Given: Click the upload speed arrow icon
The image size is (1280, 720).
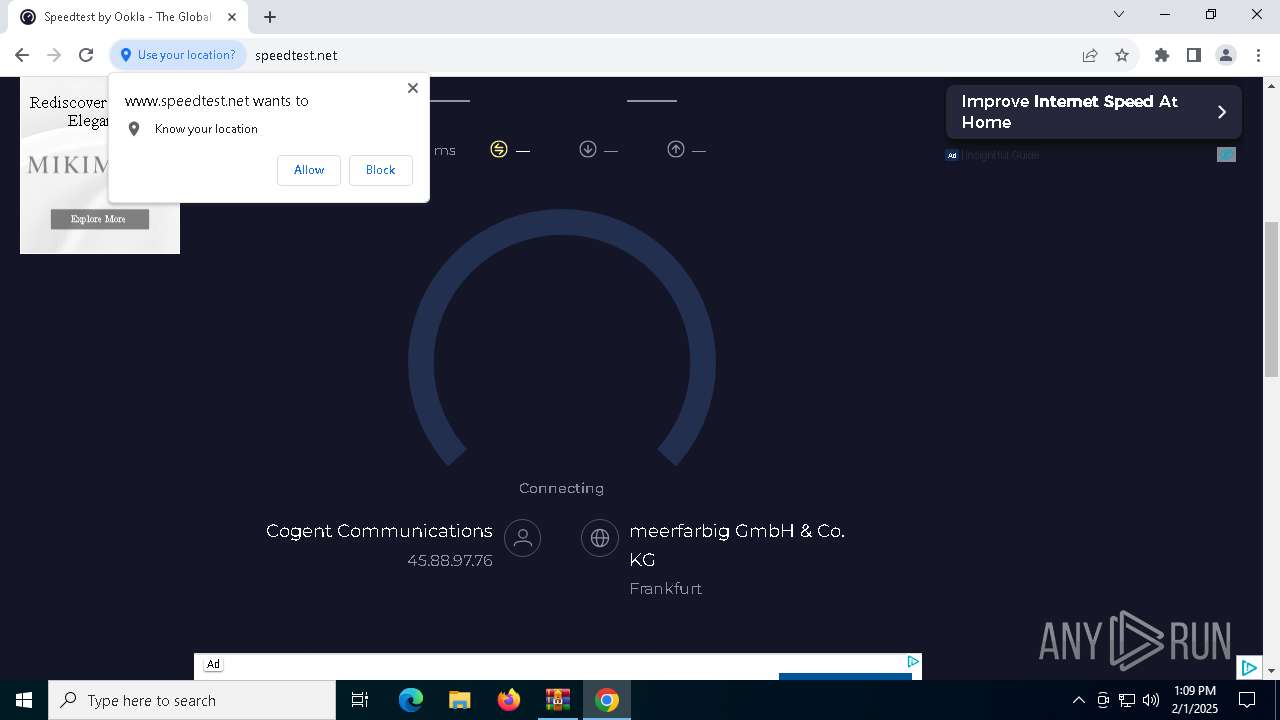Looking at the screenshot, I should click(x=676, y=149).
